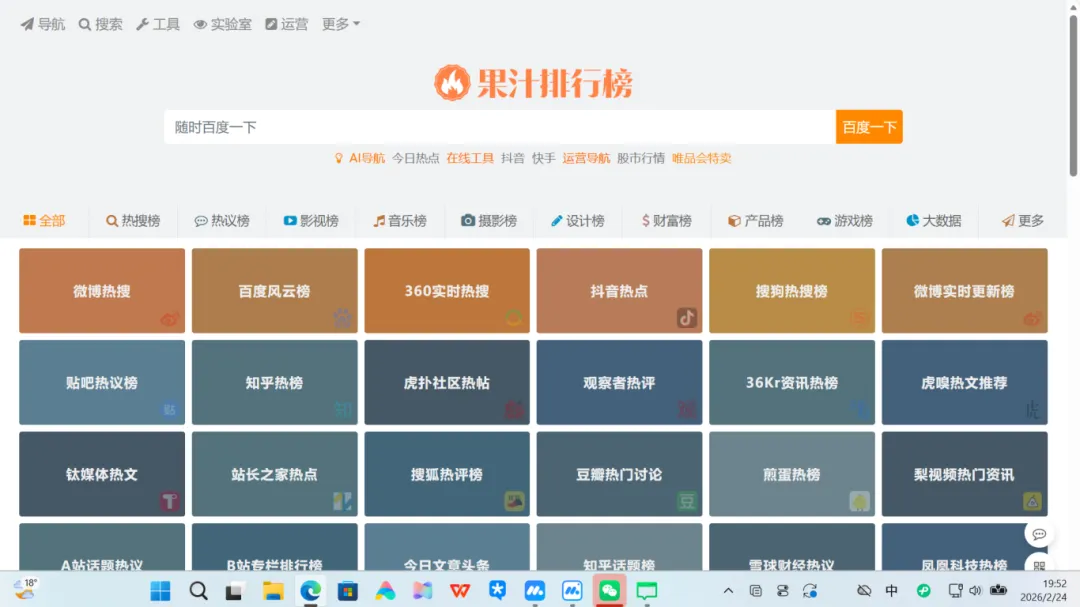1080x607 pixels.
Task: Follow the 唯品会特卖 link
Action: [x=701, y=158]
